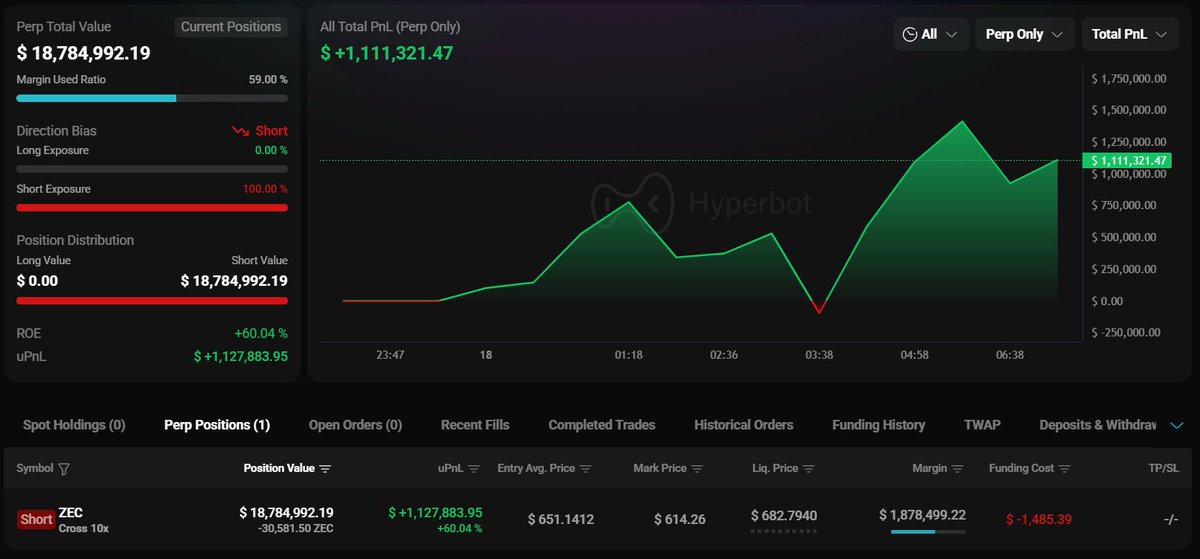Click the Margin Used Ratio progress bar

click(152, 98)
